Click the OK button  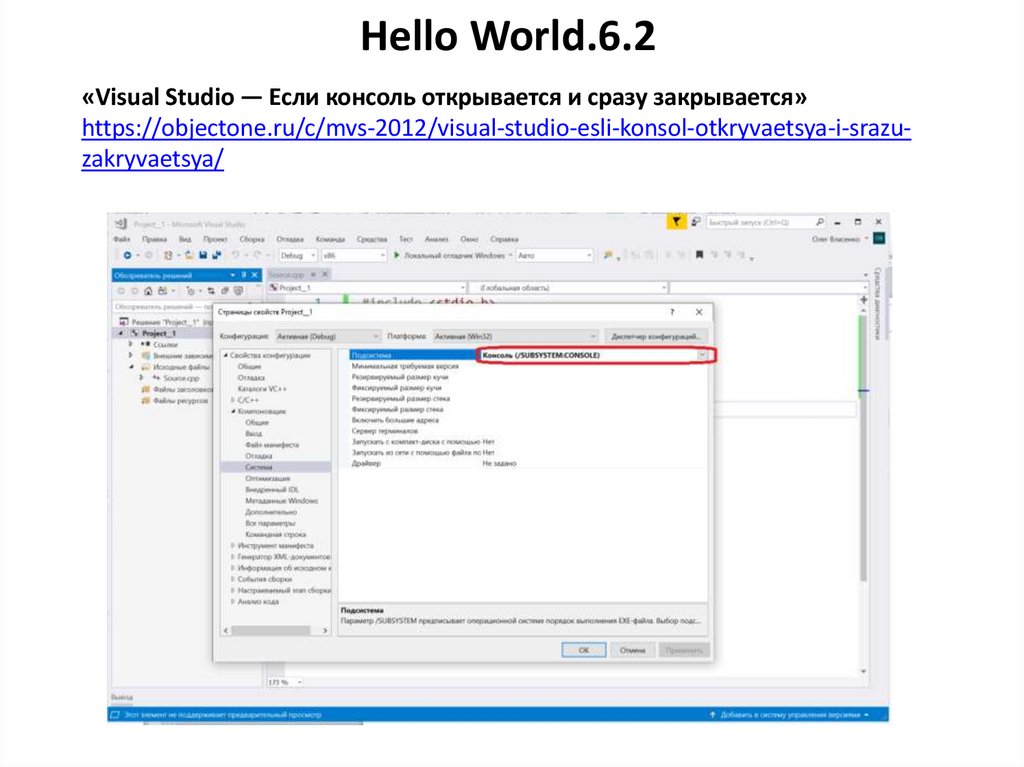coord(584,650)
